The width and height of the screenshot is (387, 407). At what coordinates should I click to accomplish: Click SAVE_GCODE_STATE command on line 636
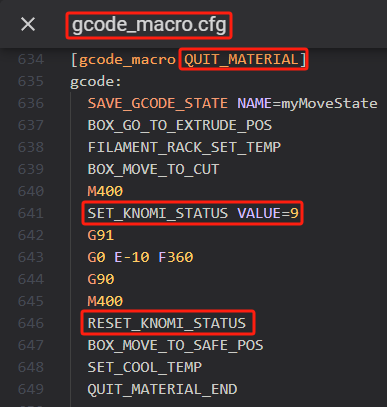click(158, 103)
